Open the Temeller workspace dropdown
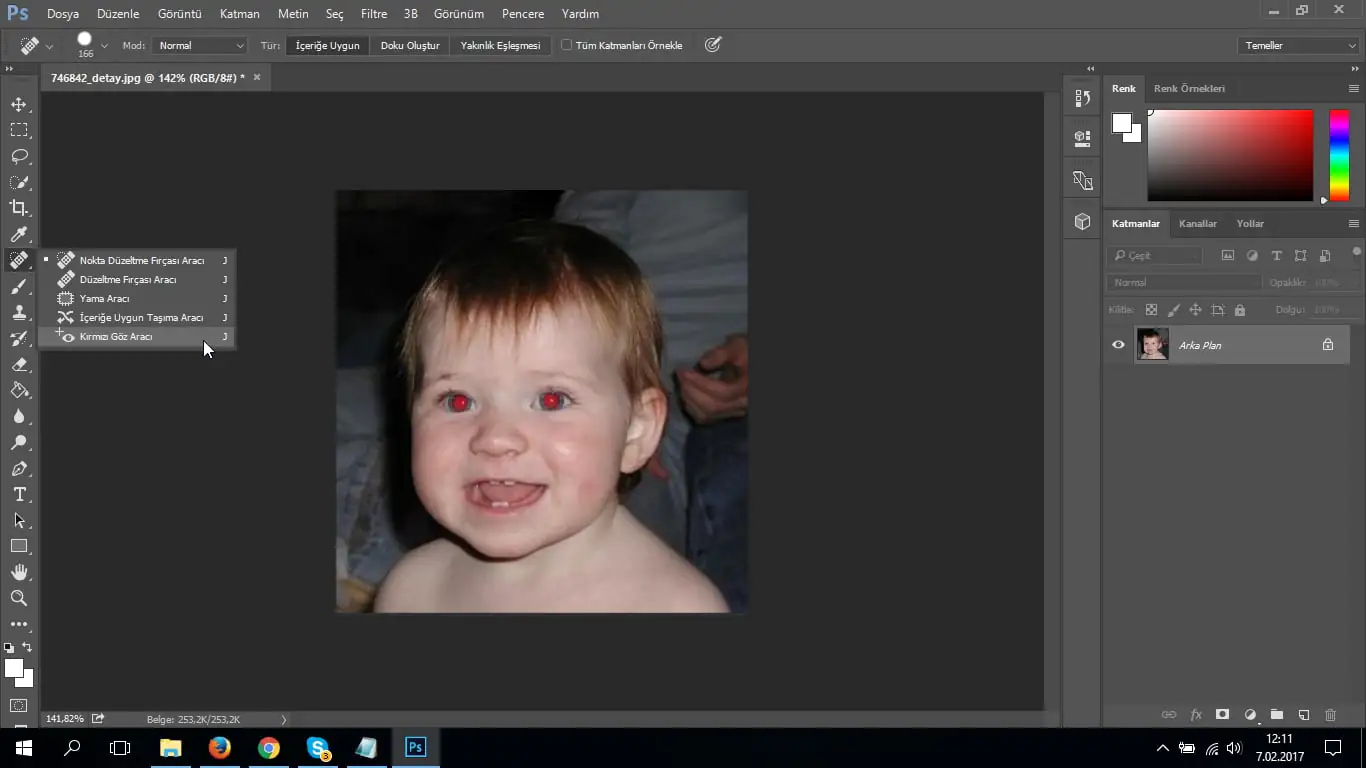The image size is (1366, 768). [x=1297, y=45]
